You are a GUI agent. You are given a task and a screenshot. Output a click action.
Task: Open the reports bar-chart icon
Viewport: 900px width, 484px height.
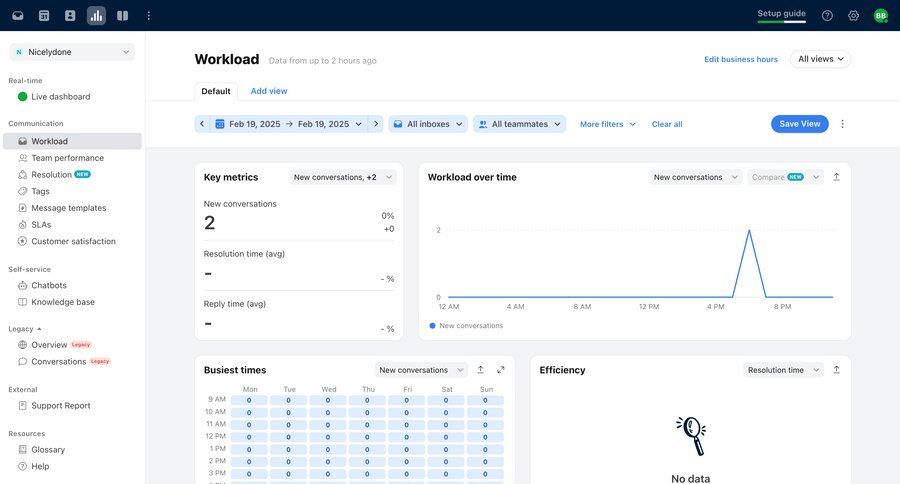click(x=96, y=16)
